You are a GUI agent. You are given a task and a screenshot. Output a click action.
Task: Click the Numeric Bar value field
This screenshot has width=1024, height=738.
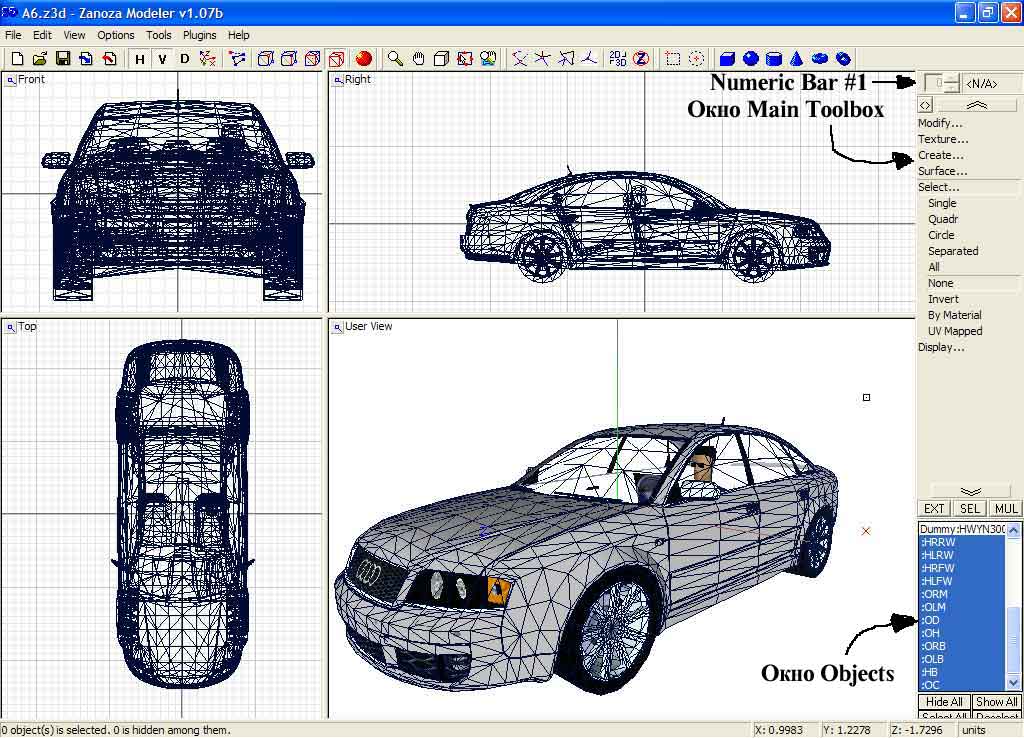tap(936, 84)
